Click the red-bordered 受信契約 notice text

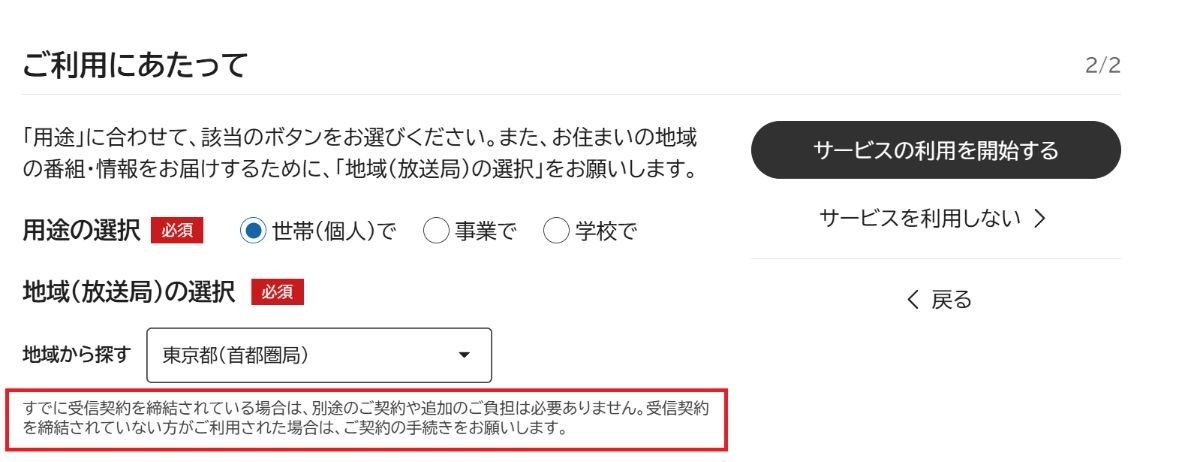click(x=366, y=420)
